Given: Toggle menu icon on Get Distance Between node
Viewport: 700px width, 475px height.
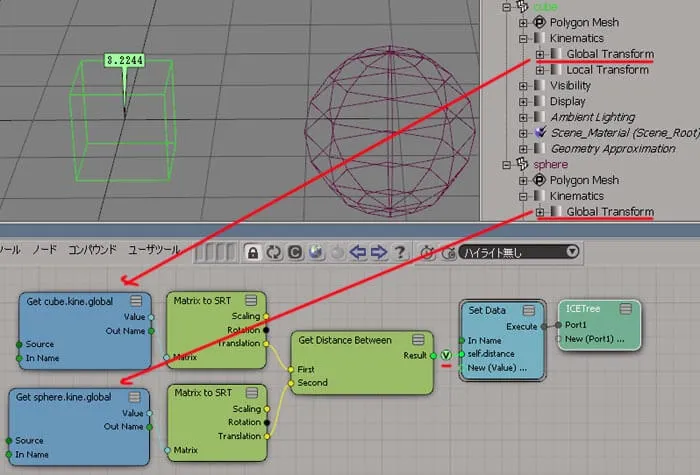Looking at the screenshot, I should [x=418, y=340].
